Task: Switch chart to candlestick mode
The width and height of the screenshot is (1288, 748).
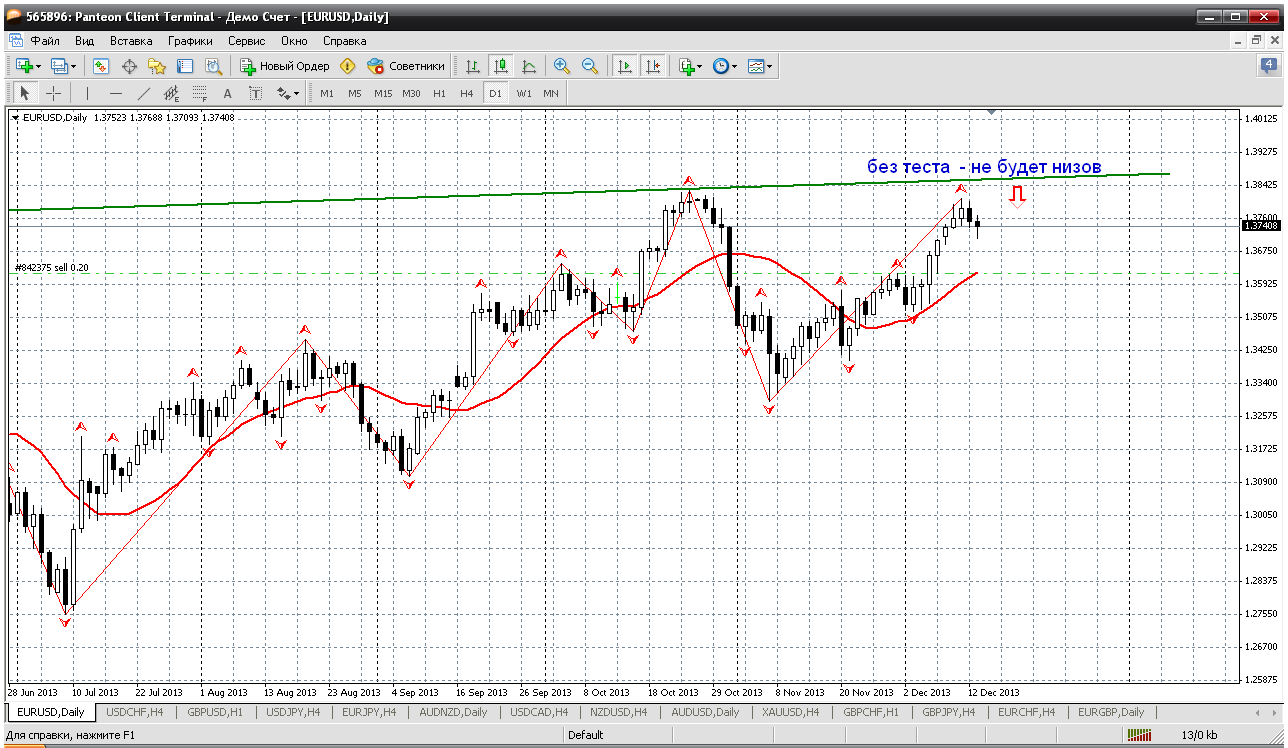Action: click(501, 66)
